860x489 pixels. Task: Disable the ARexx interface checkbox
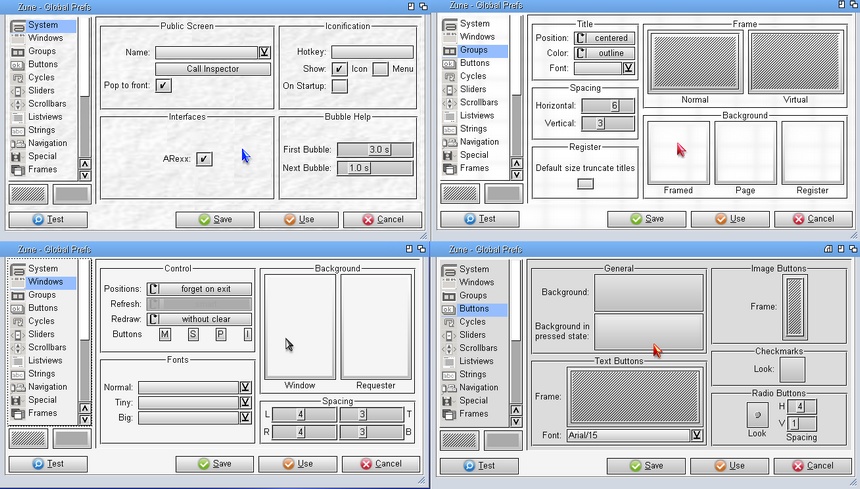tap(204, 159)
